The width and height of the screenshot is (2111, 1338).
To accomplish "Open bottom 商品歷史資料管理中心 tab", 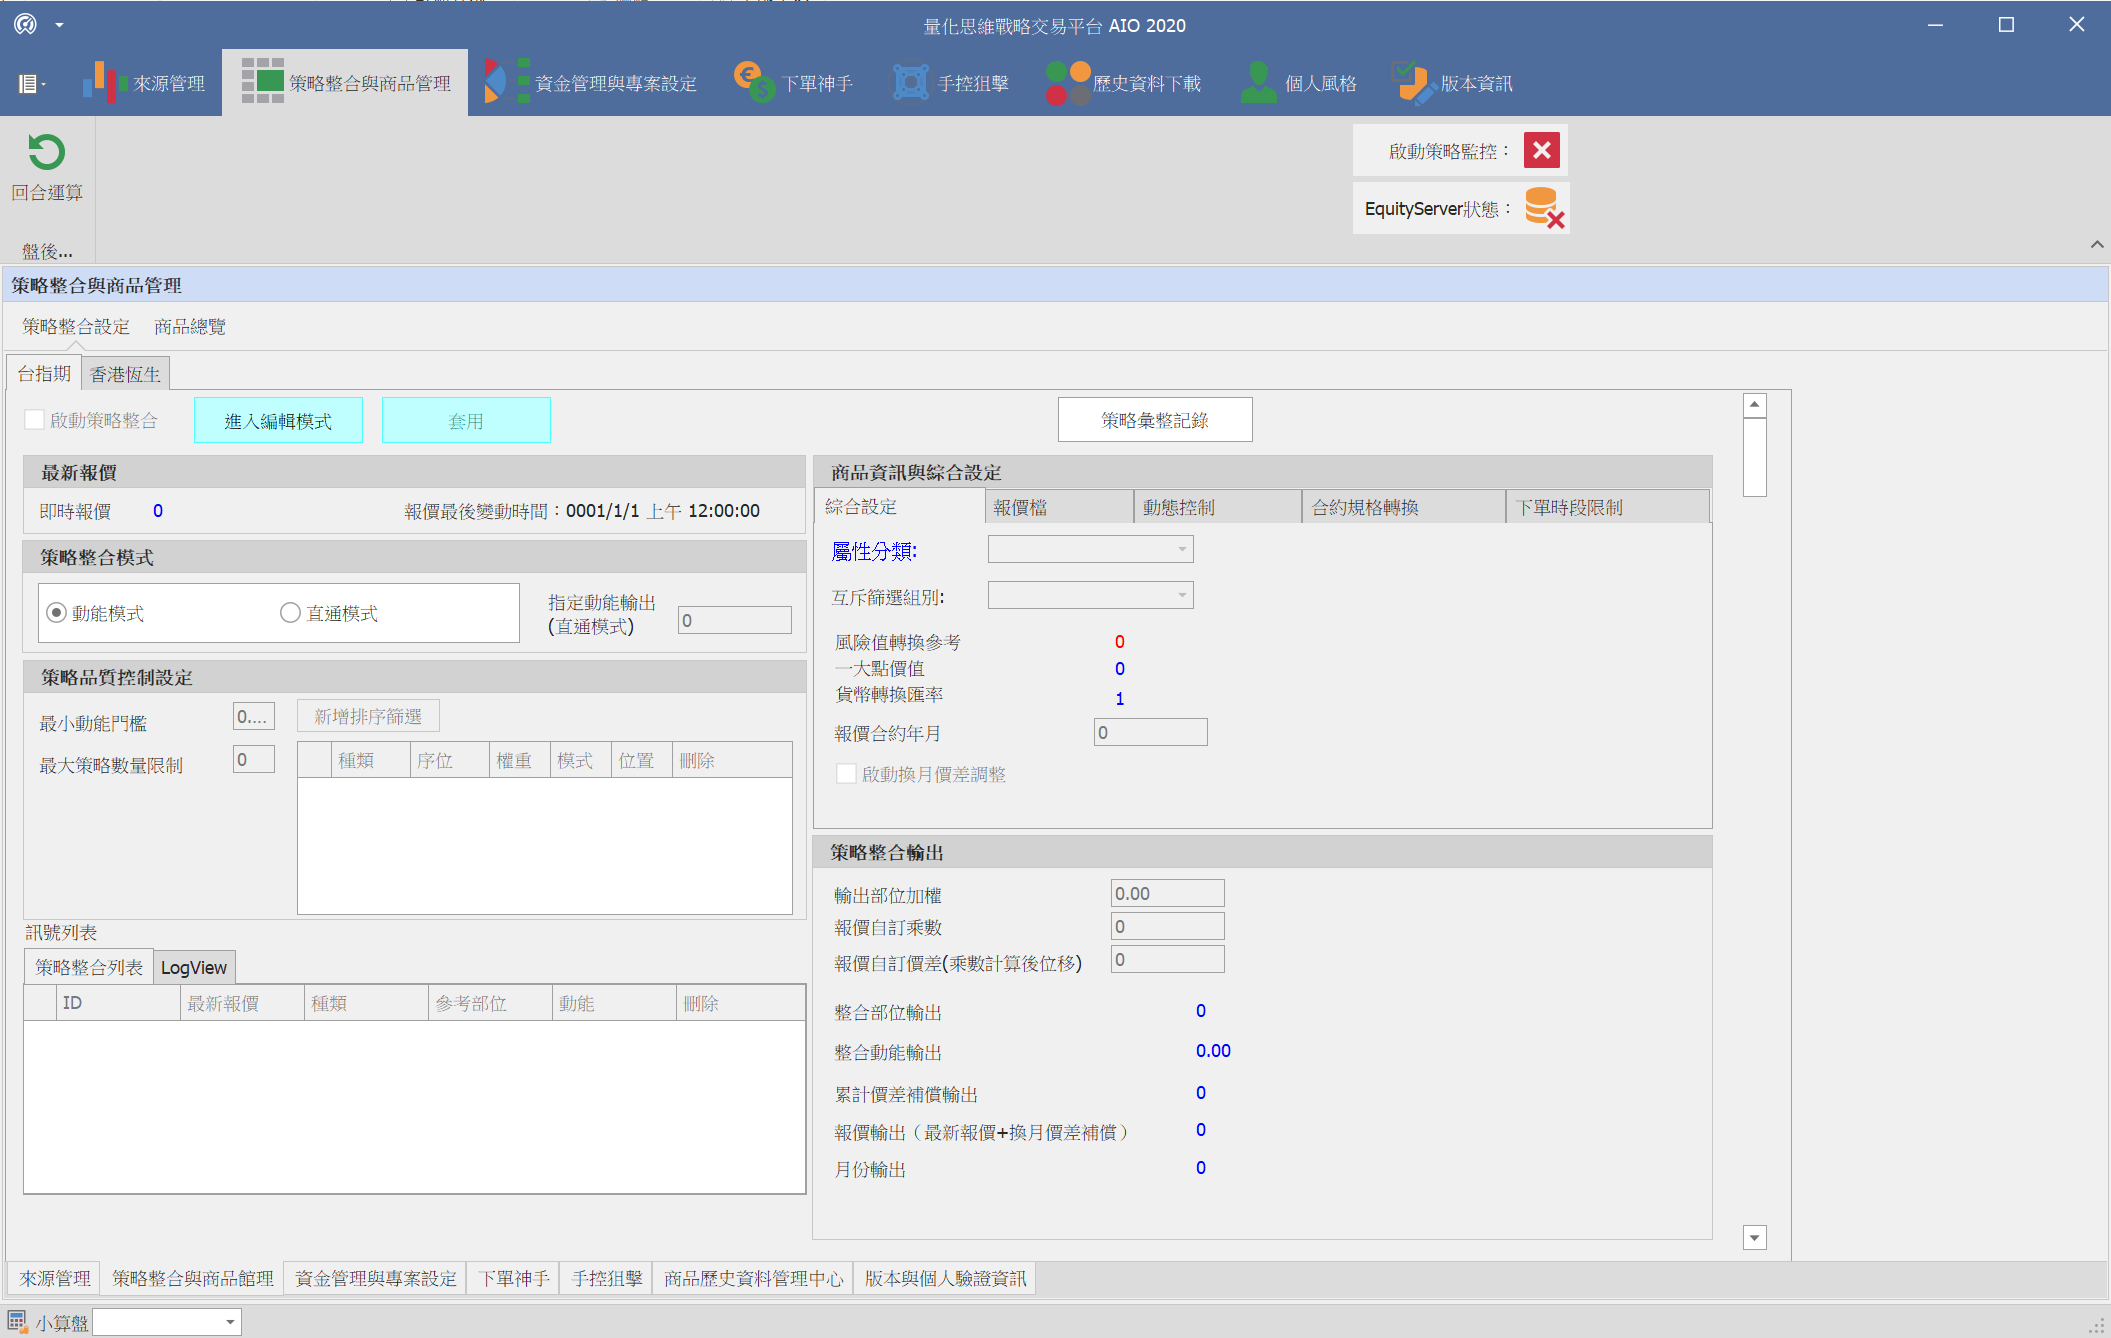I will coord(753,1278).
